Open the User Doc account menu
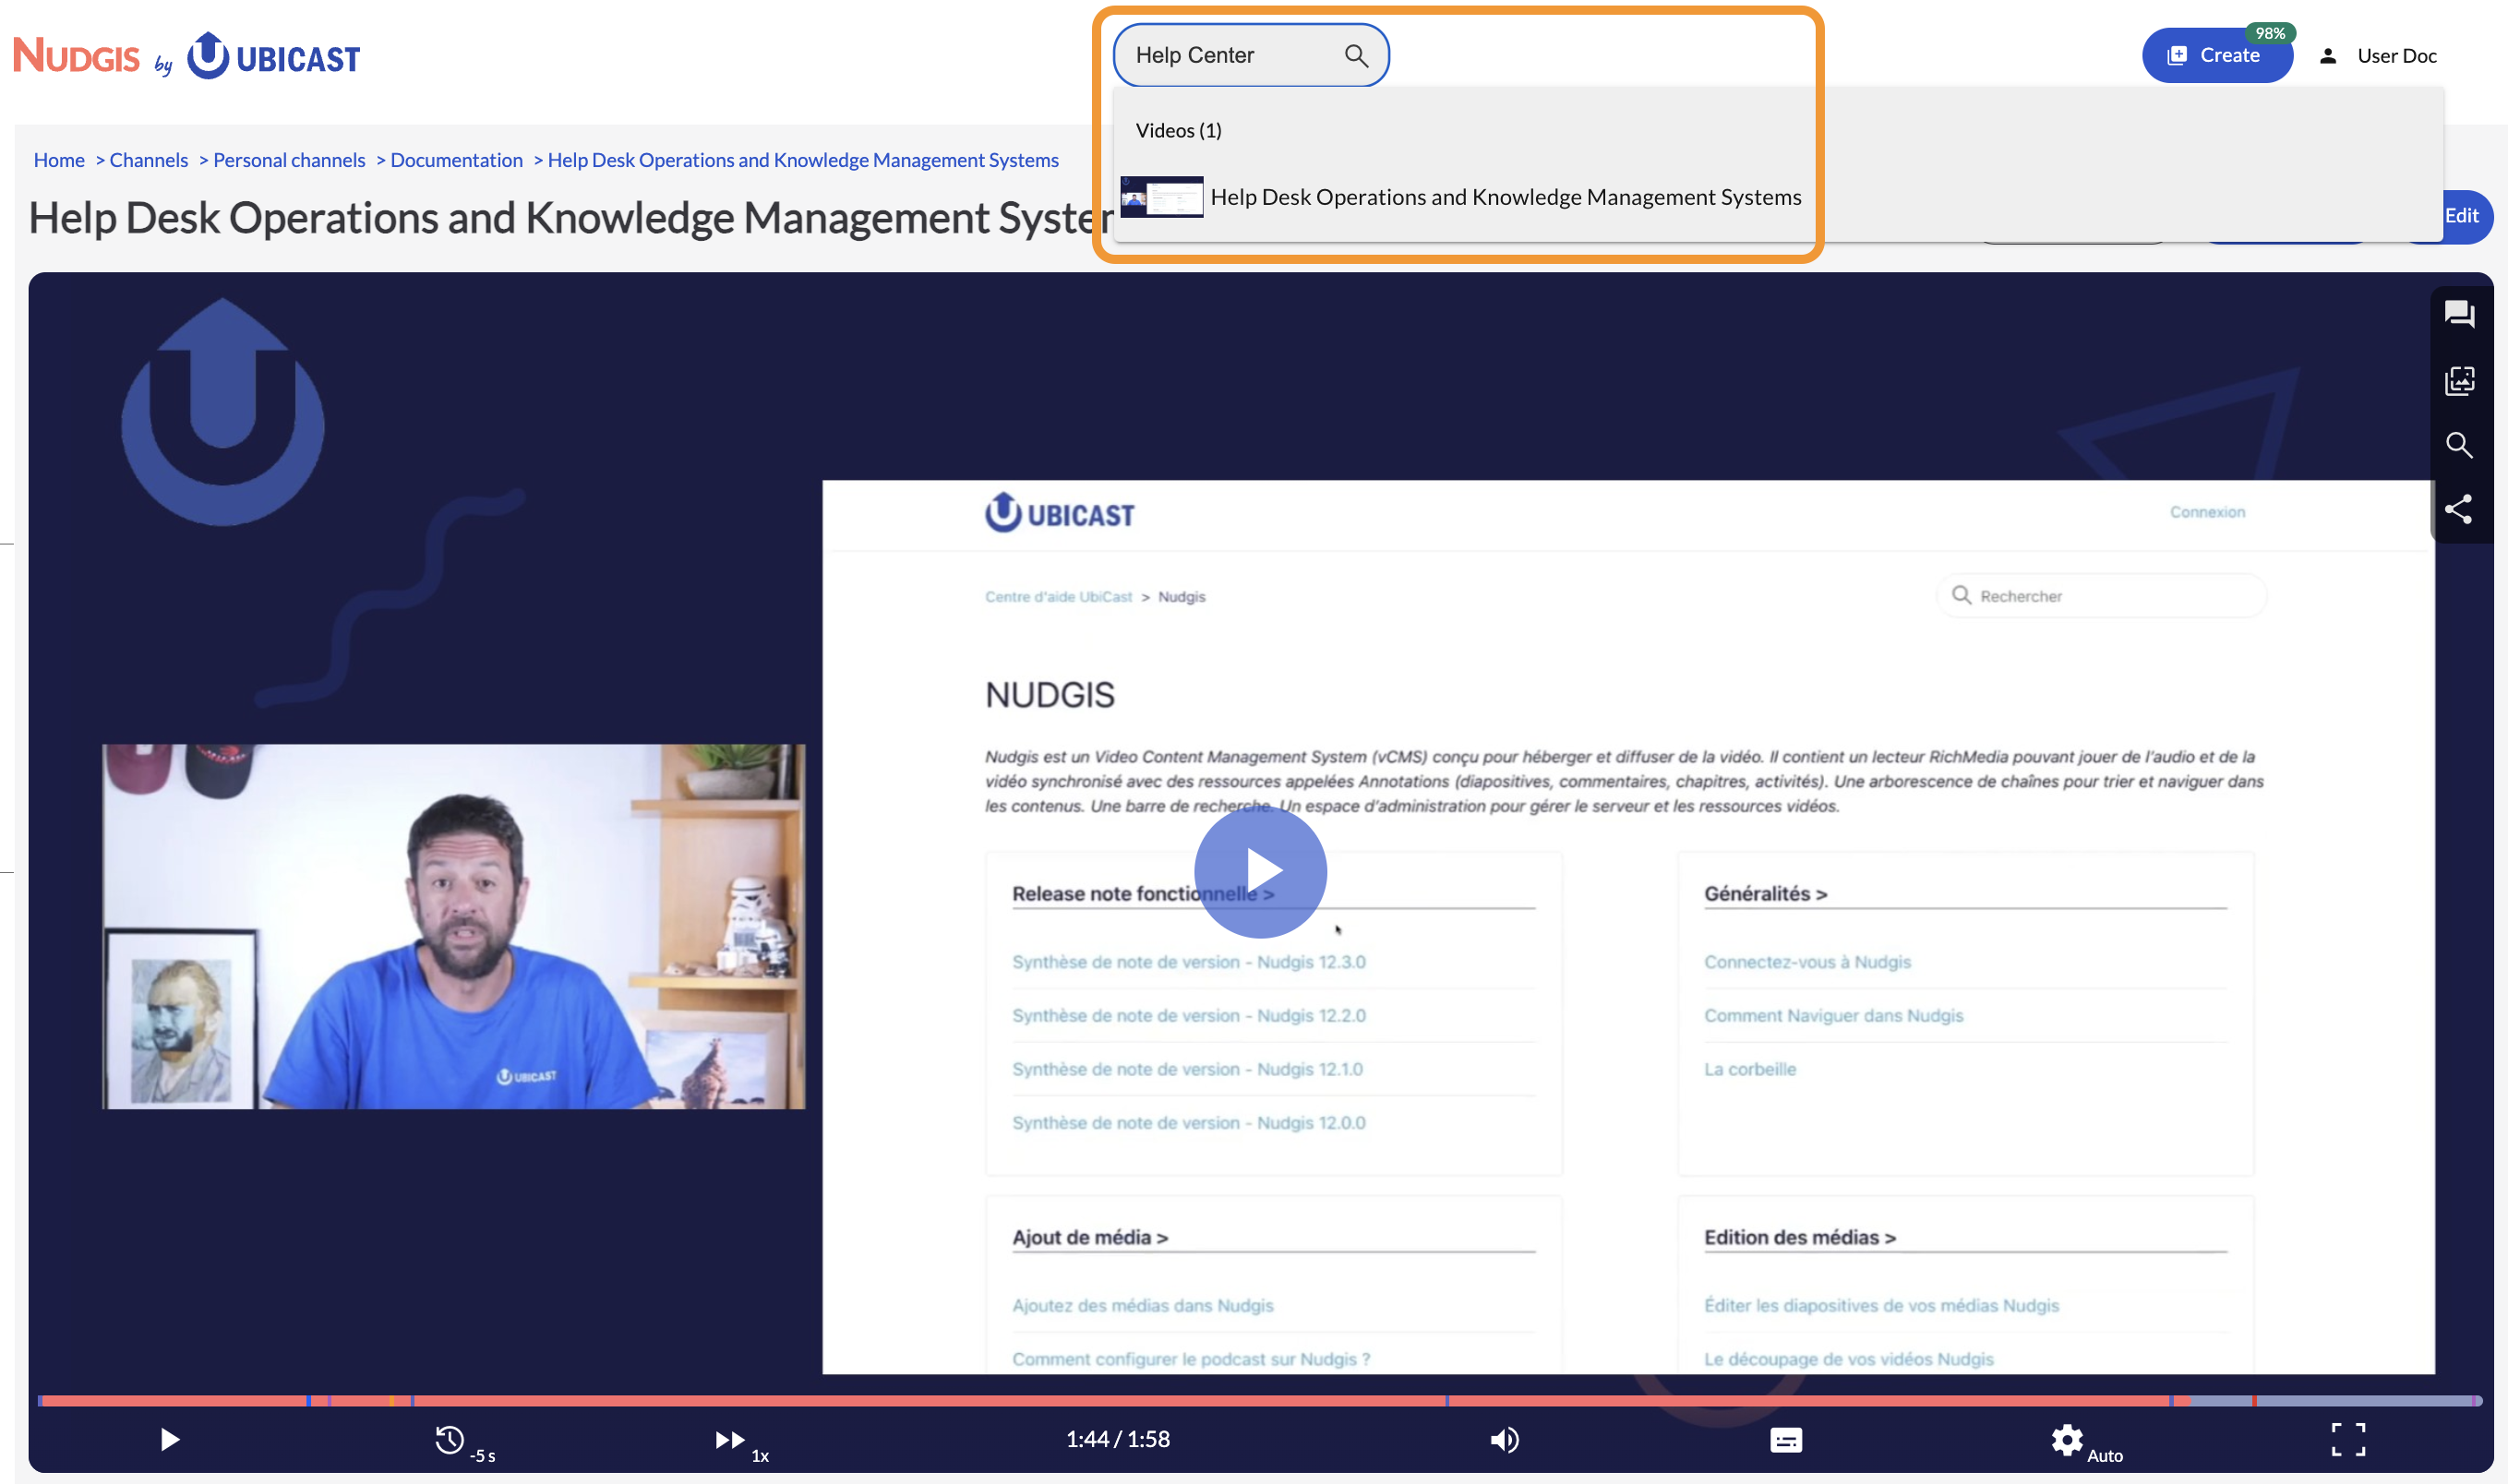The width and height of the screenshot is (2508, 1484). (x=2396, y=56)
